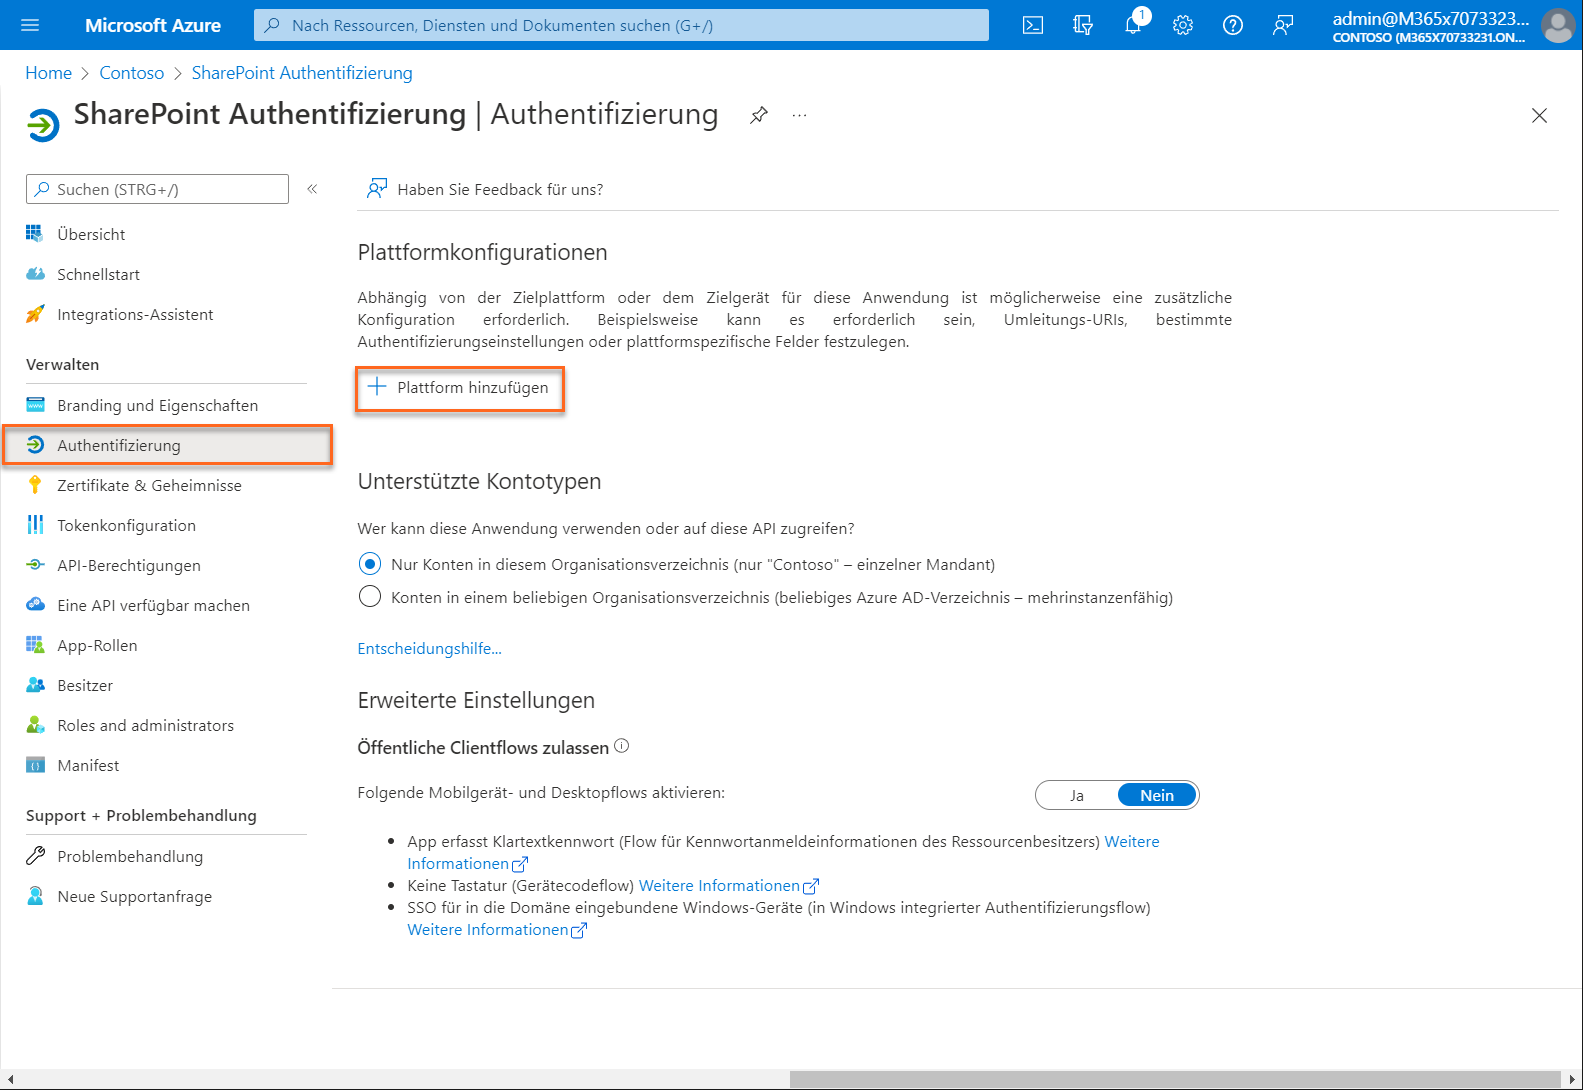Click the info icon next to Öffentliche Clientflows
This screenshot has width=1583, height=1090.
pos(621,746)
